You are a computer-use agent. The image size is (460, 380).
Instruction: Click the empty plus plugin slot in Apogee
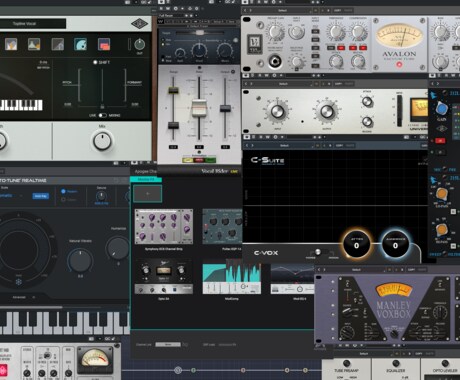pyautogui.click(x=147, y=194)
